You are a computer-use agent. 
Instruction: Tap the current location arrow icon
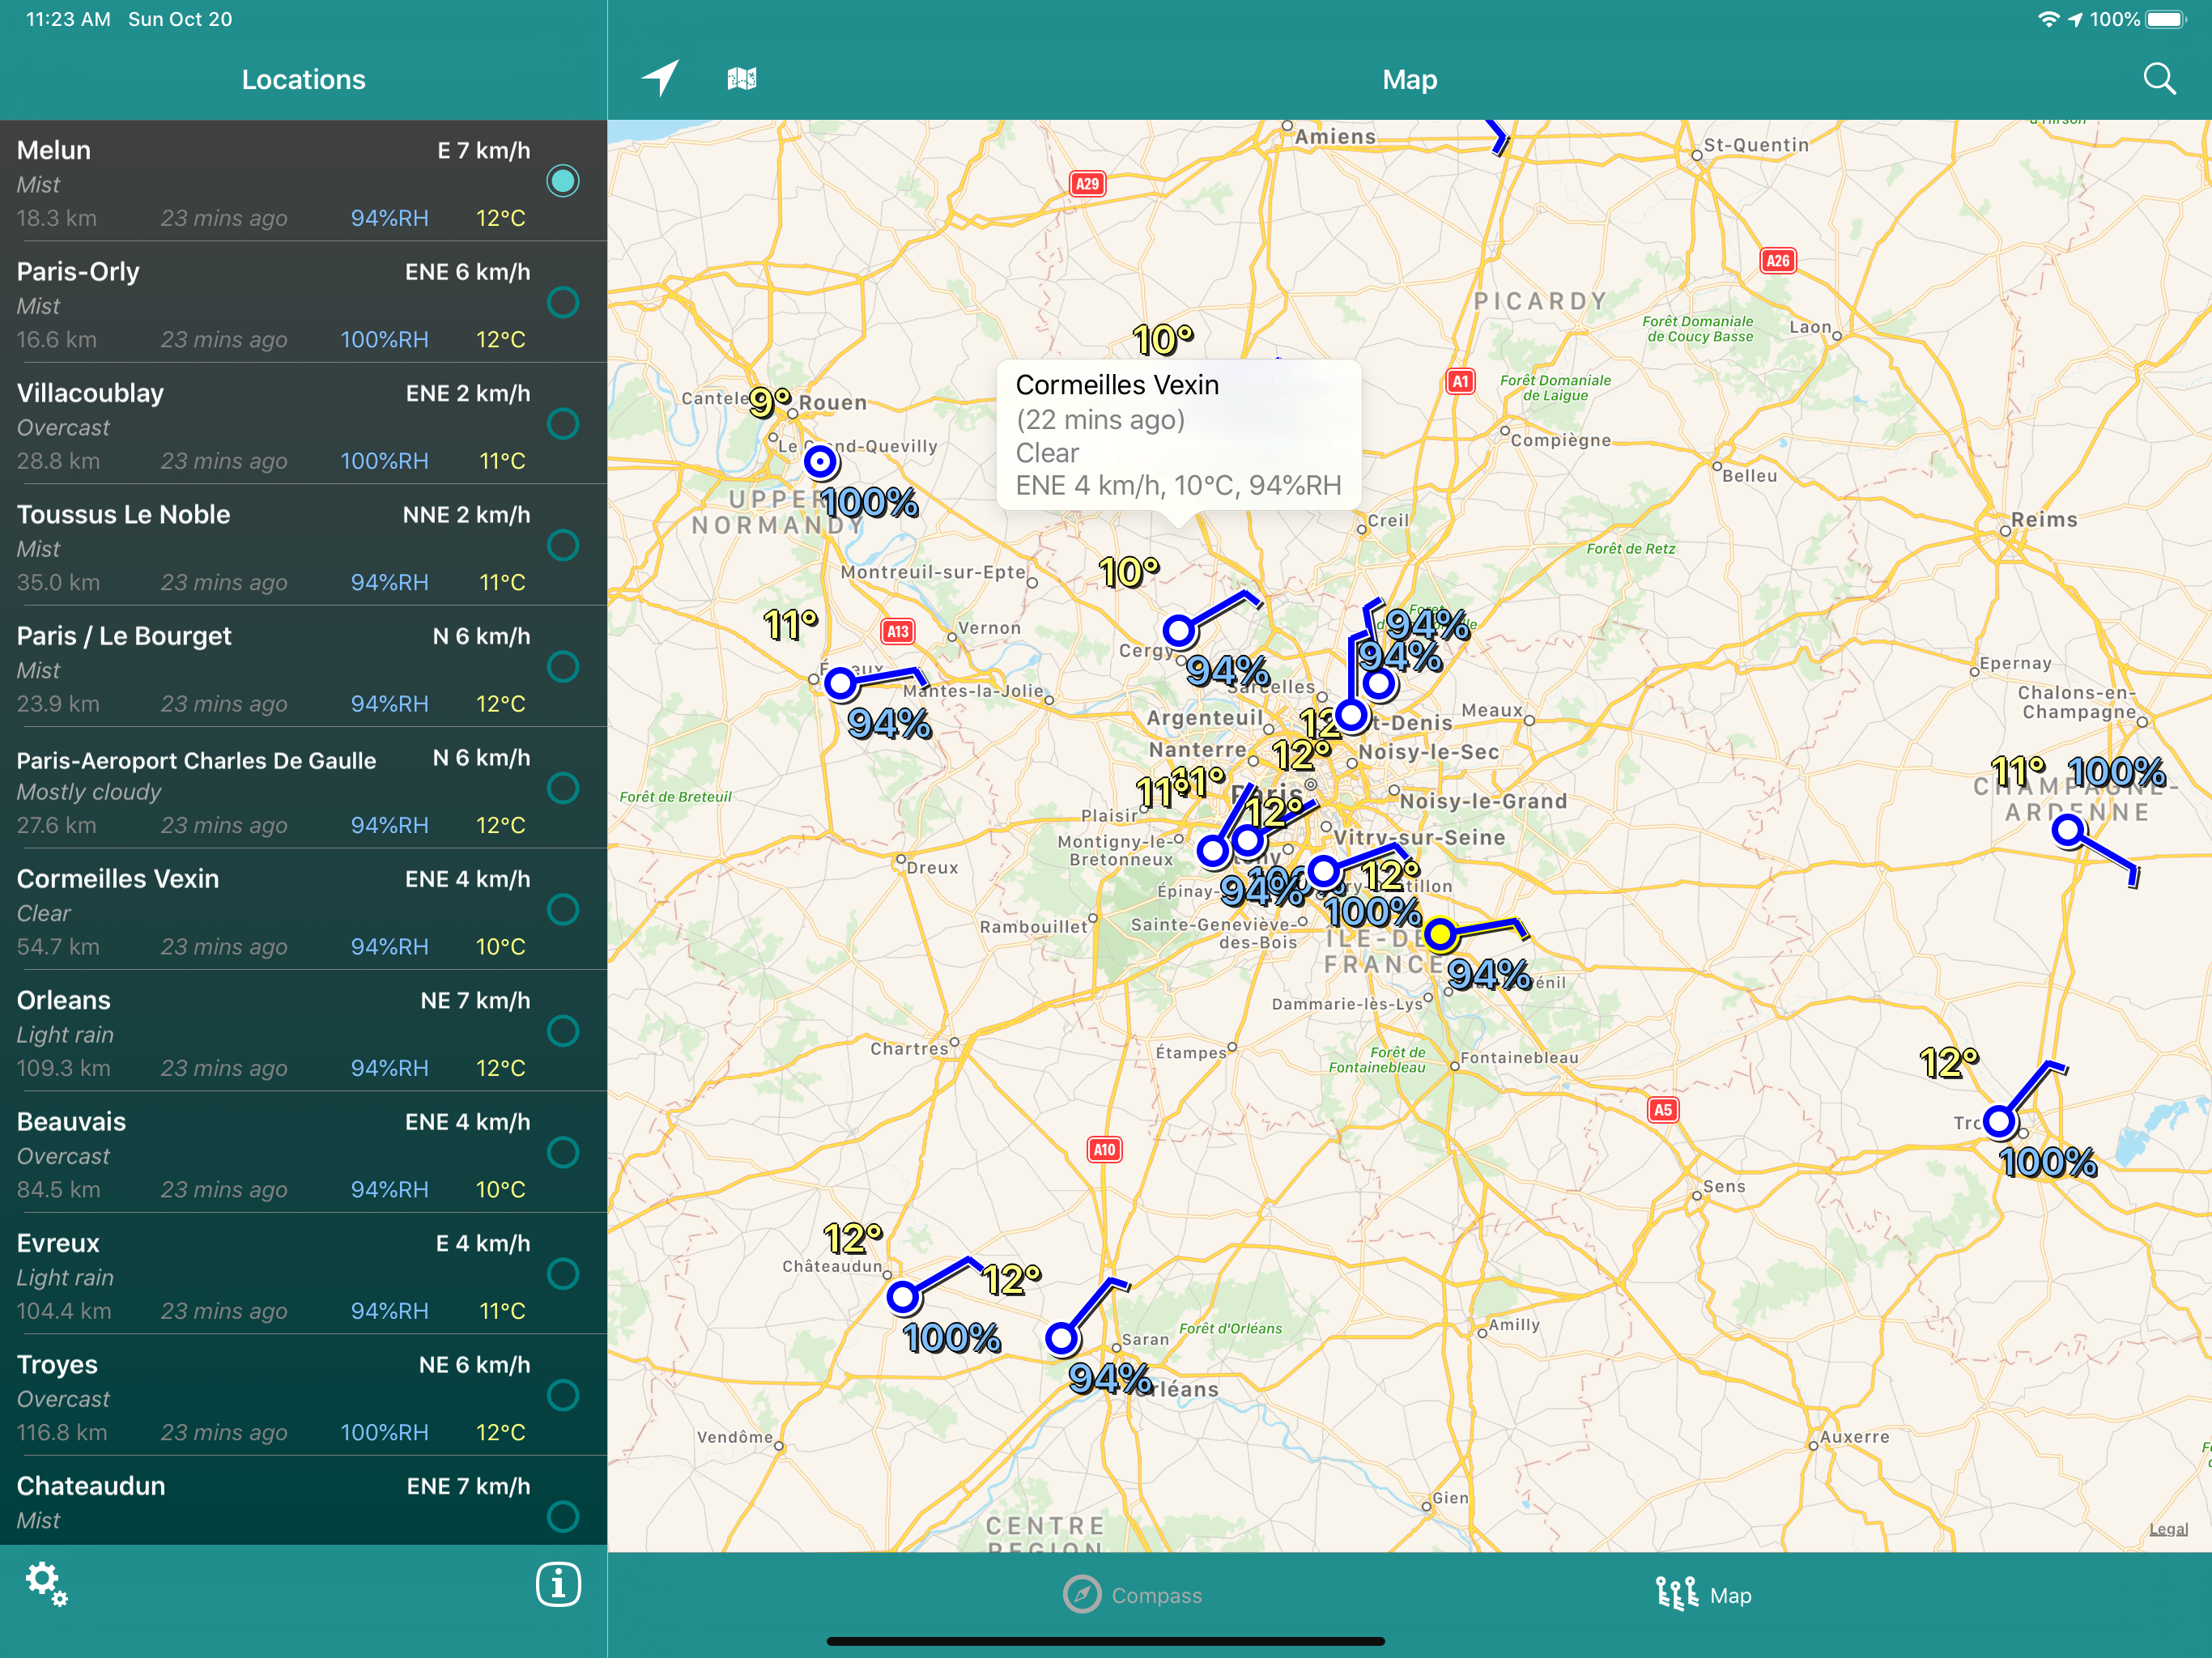660,78
